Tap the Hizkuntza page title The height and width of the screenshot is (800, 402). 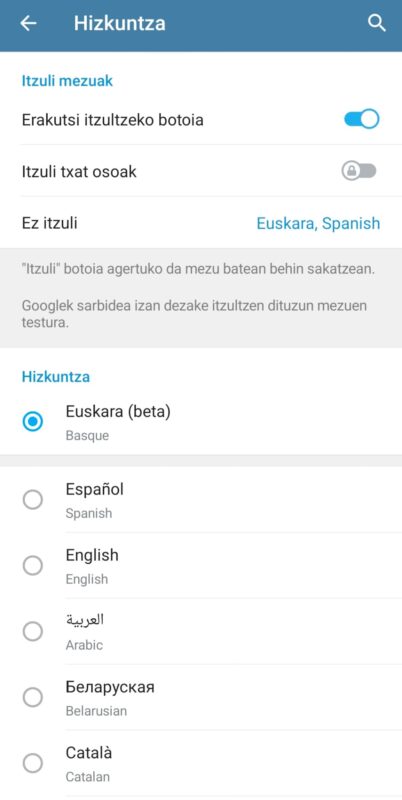tap(119, 23)
